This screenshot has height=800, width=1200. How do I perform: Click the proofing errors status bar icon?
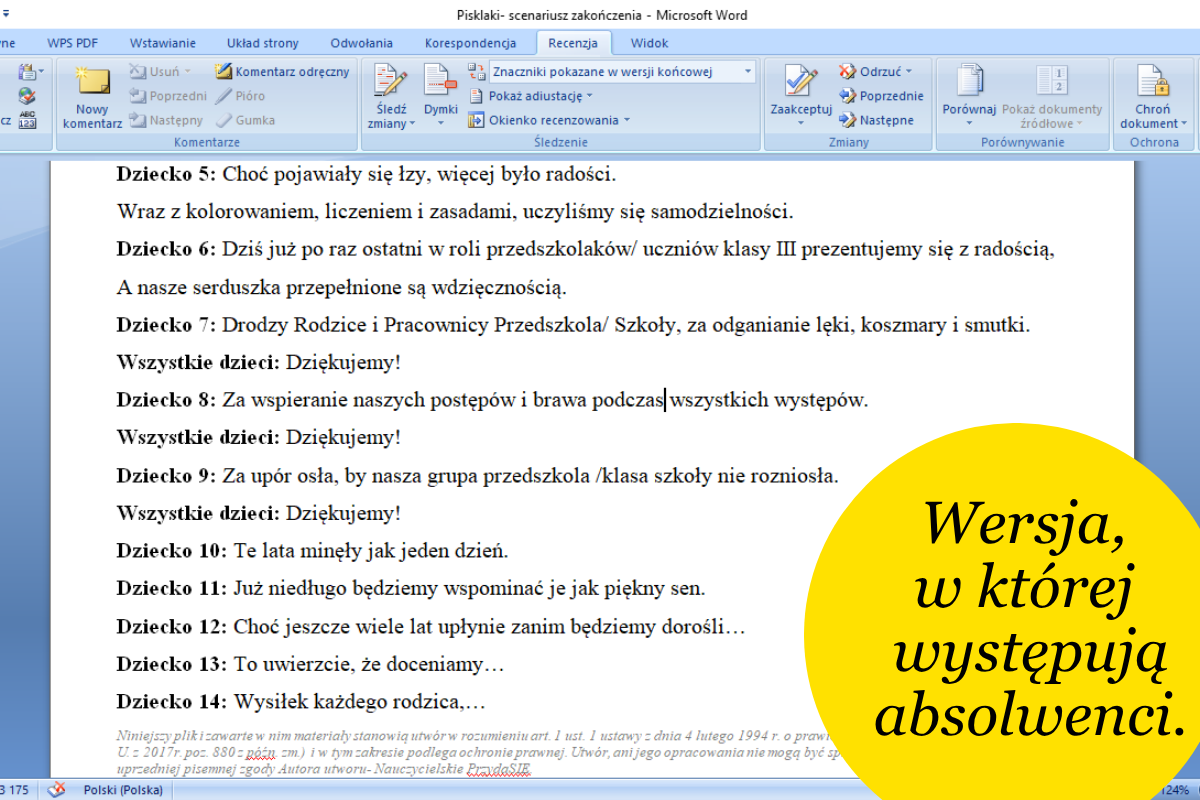(x=57, y=790)
